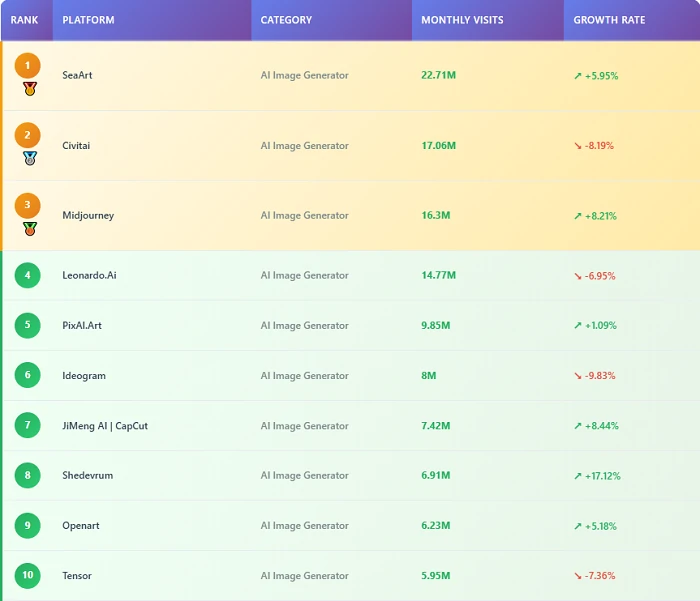The image size is (700, 601).
Task: Click AI Image Generator category for Tensor
Action: (x=304, y=576)
